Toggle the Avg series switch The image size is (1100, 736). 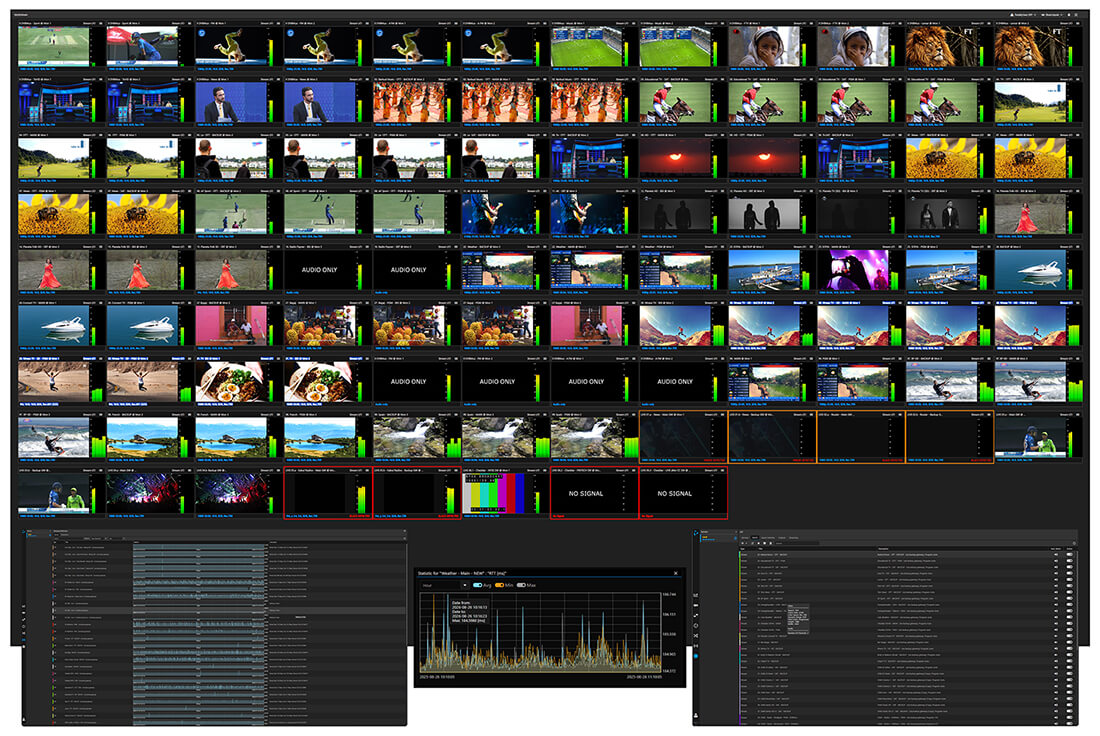click(x=477, y=585)
